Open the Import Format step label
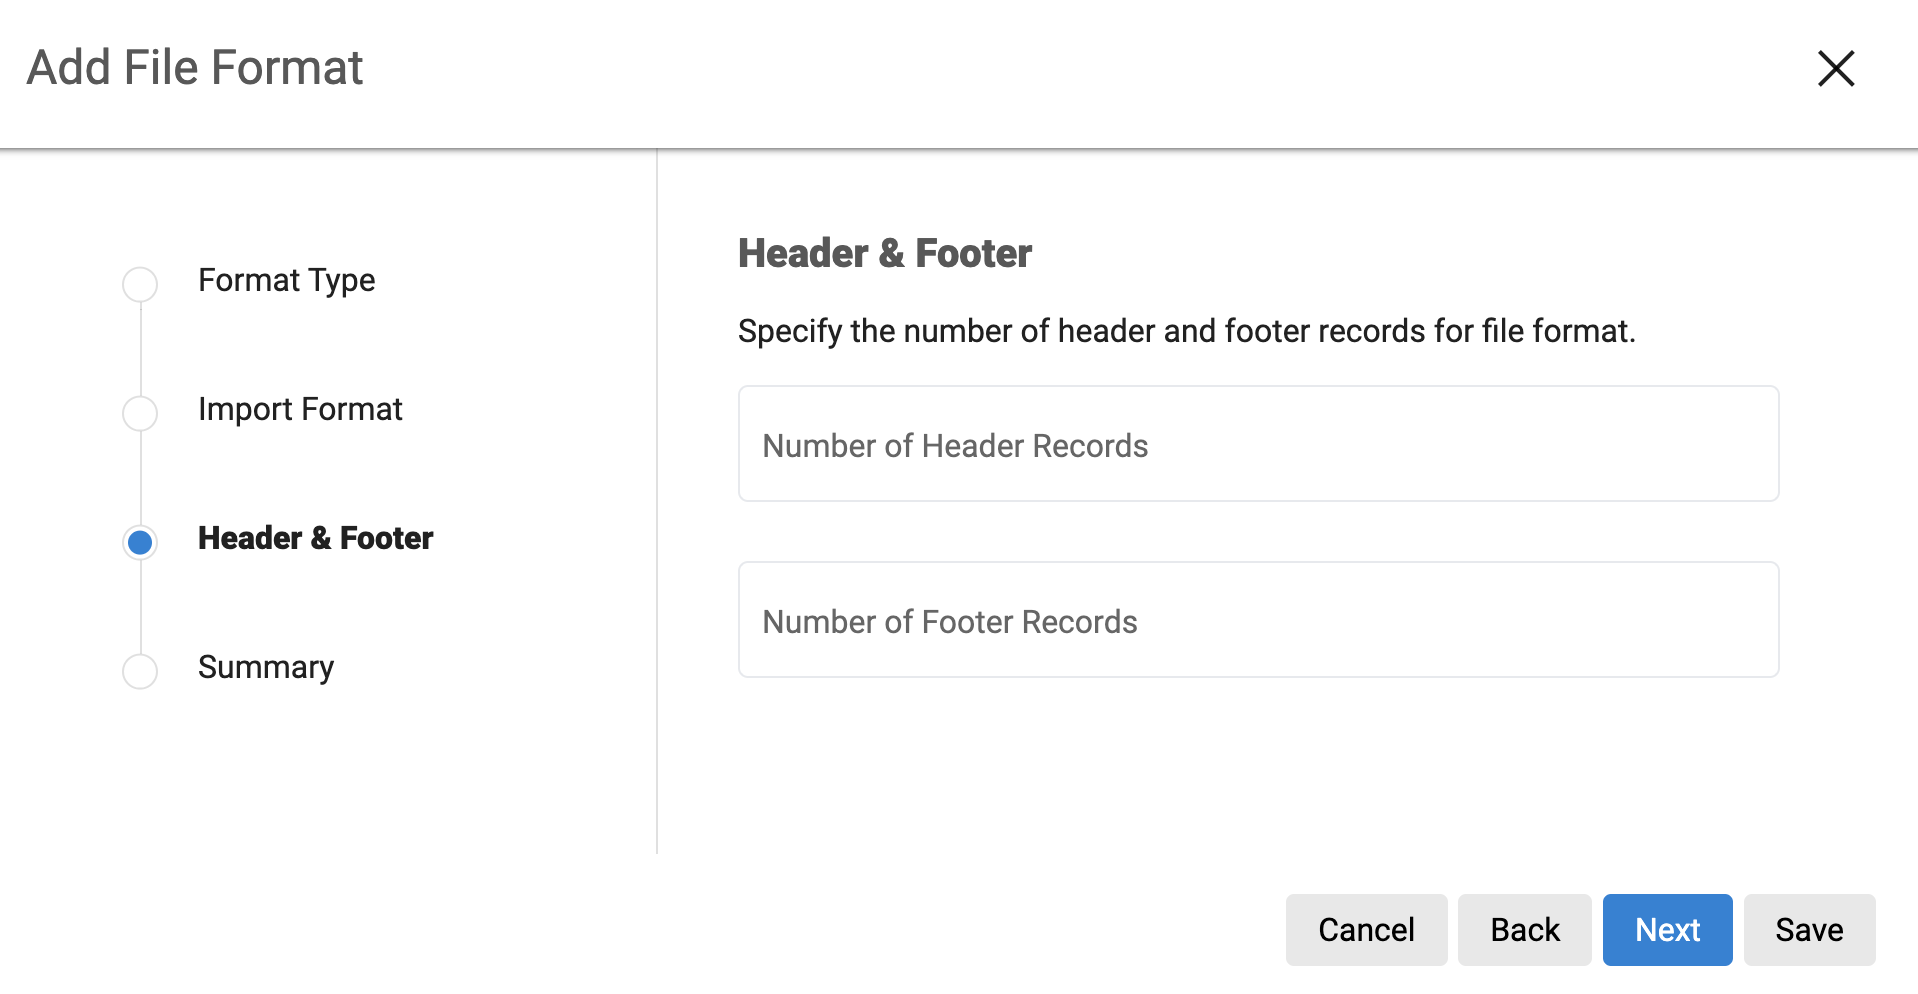Viewport: 1918px width, 994px height. pos(300,410)
